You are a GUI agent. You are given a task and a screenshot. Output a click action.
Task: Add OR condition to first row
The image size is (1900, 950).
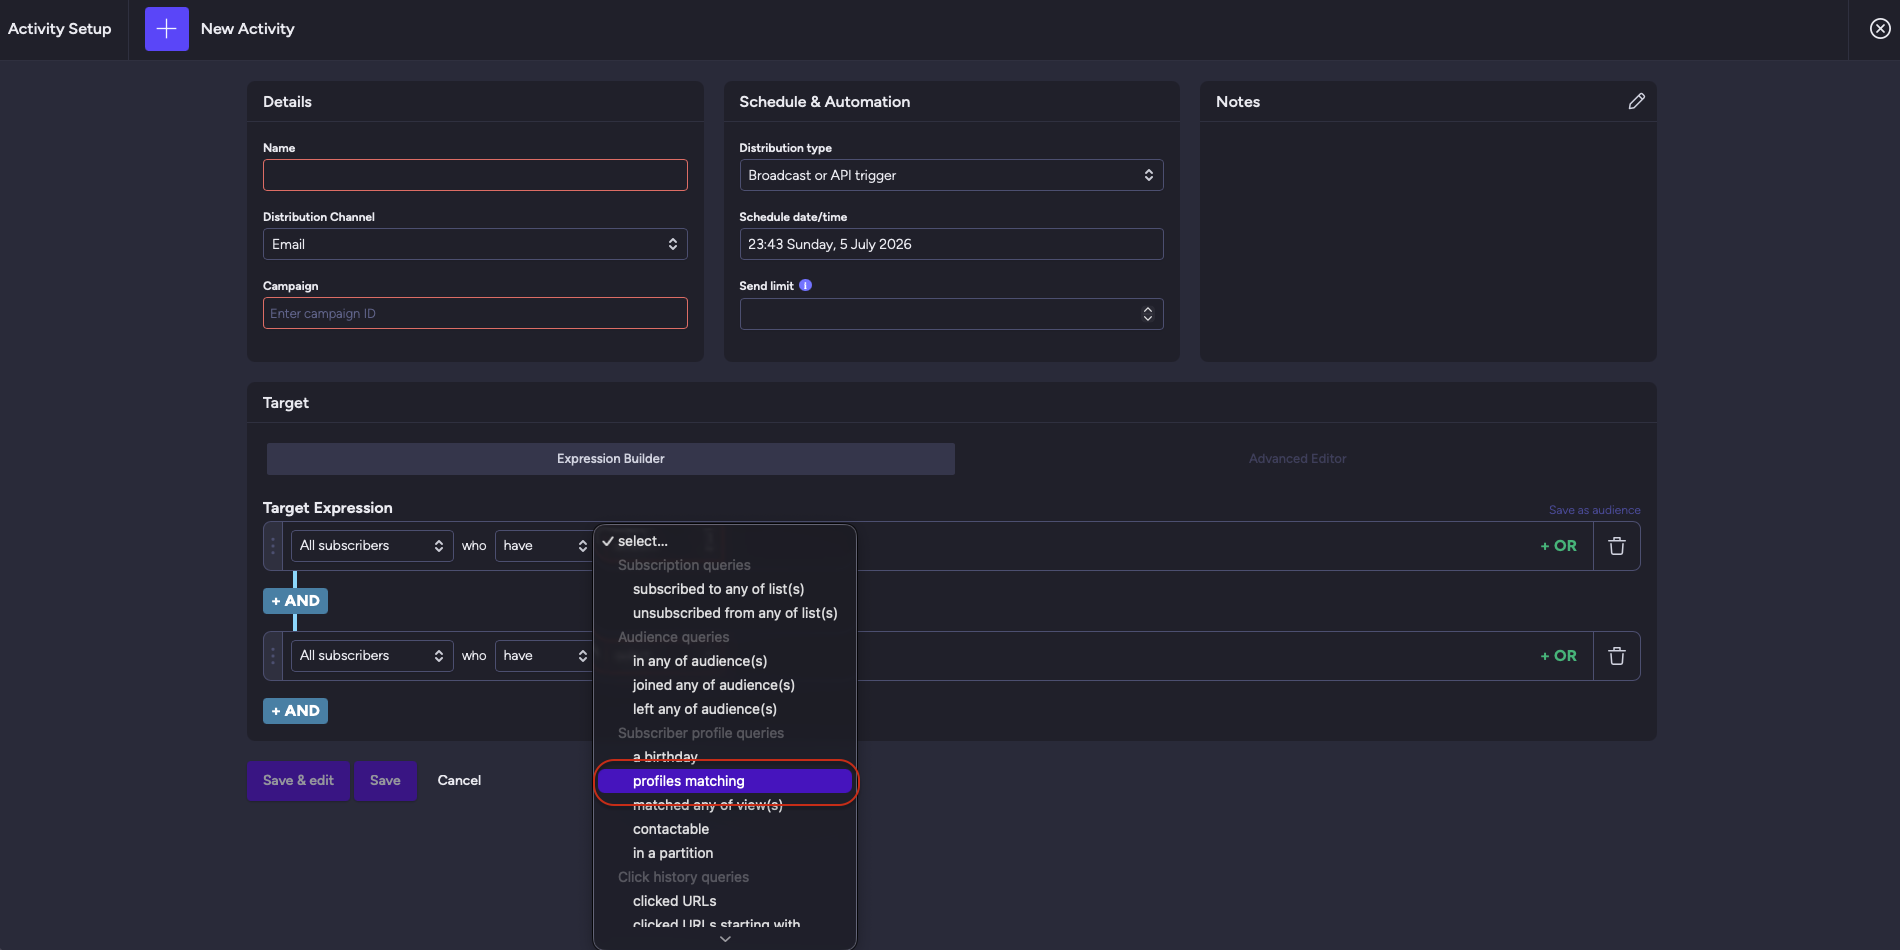[1558, 546]
